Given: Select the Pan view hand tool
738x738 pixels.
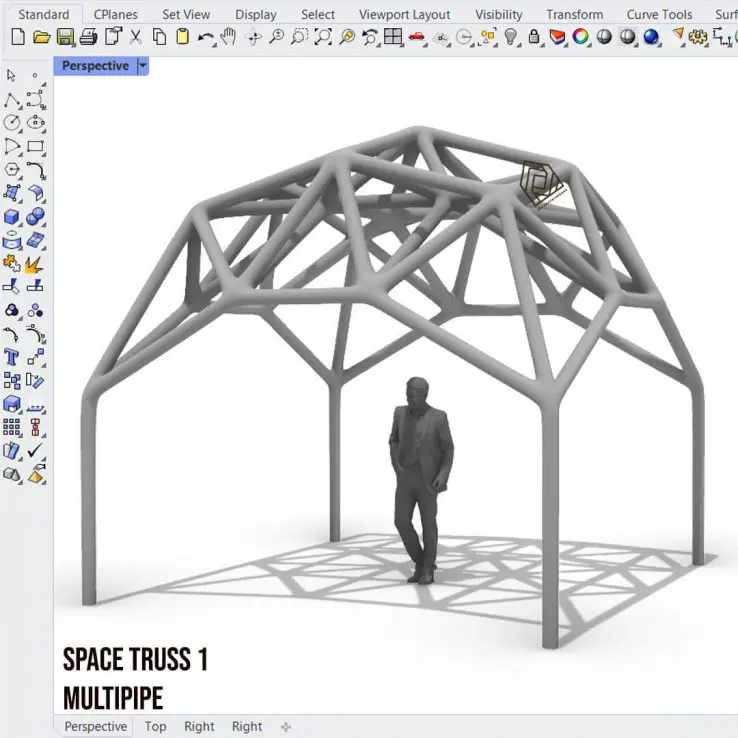Looking at the screenshot, I should click(229, 37).
